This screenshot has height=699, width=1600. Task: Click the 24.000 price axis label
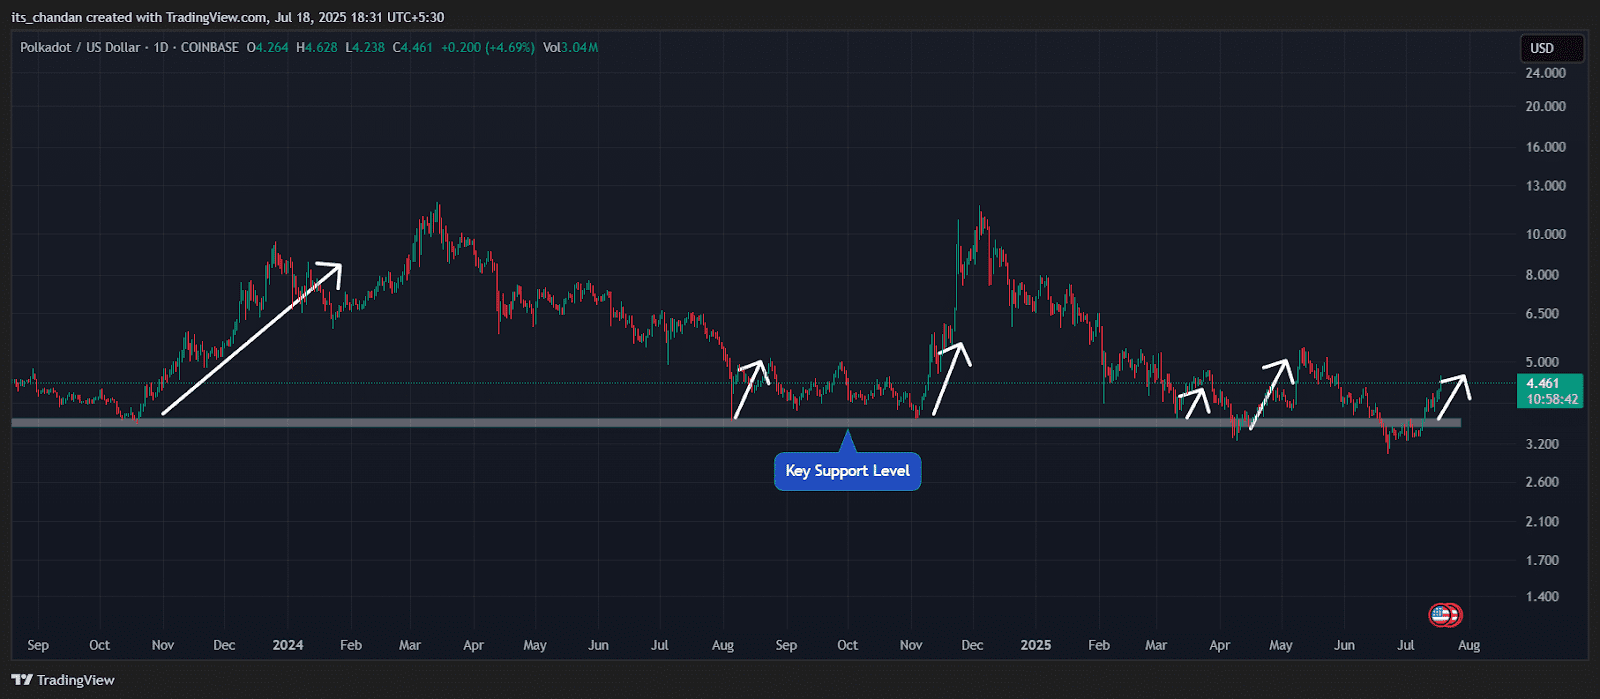click(1546, 73)
